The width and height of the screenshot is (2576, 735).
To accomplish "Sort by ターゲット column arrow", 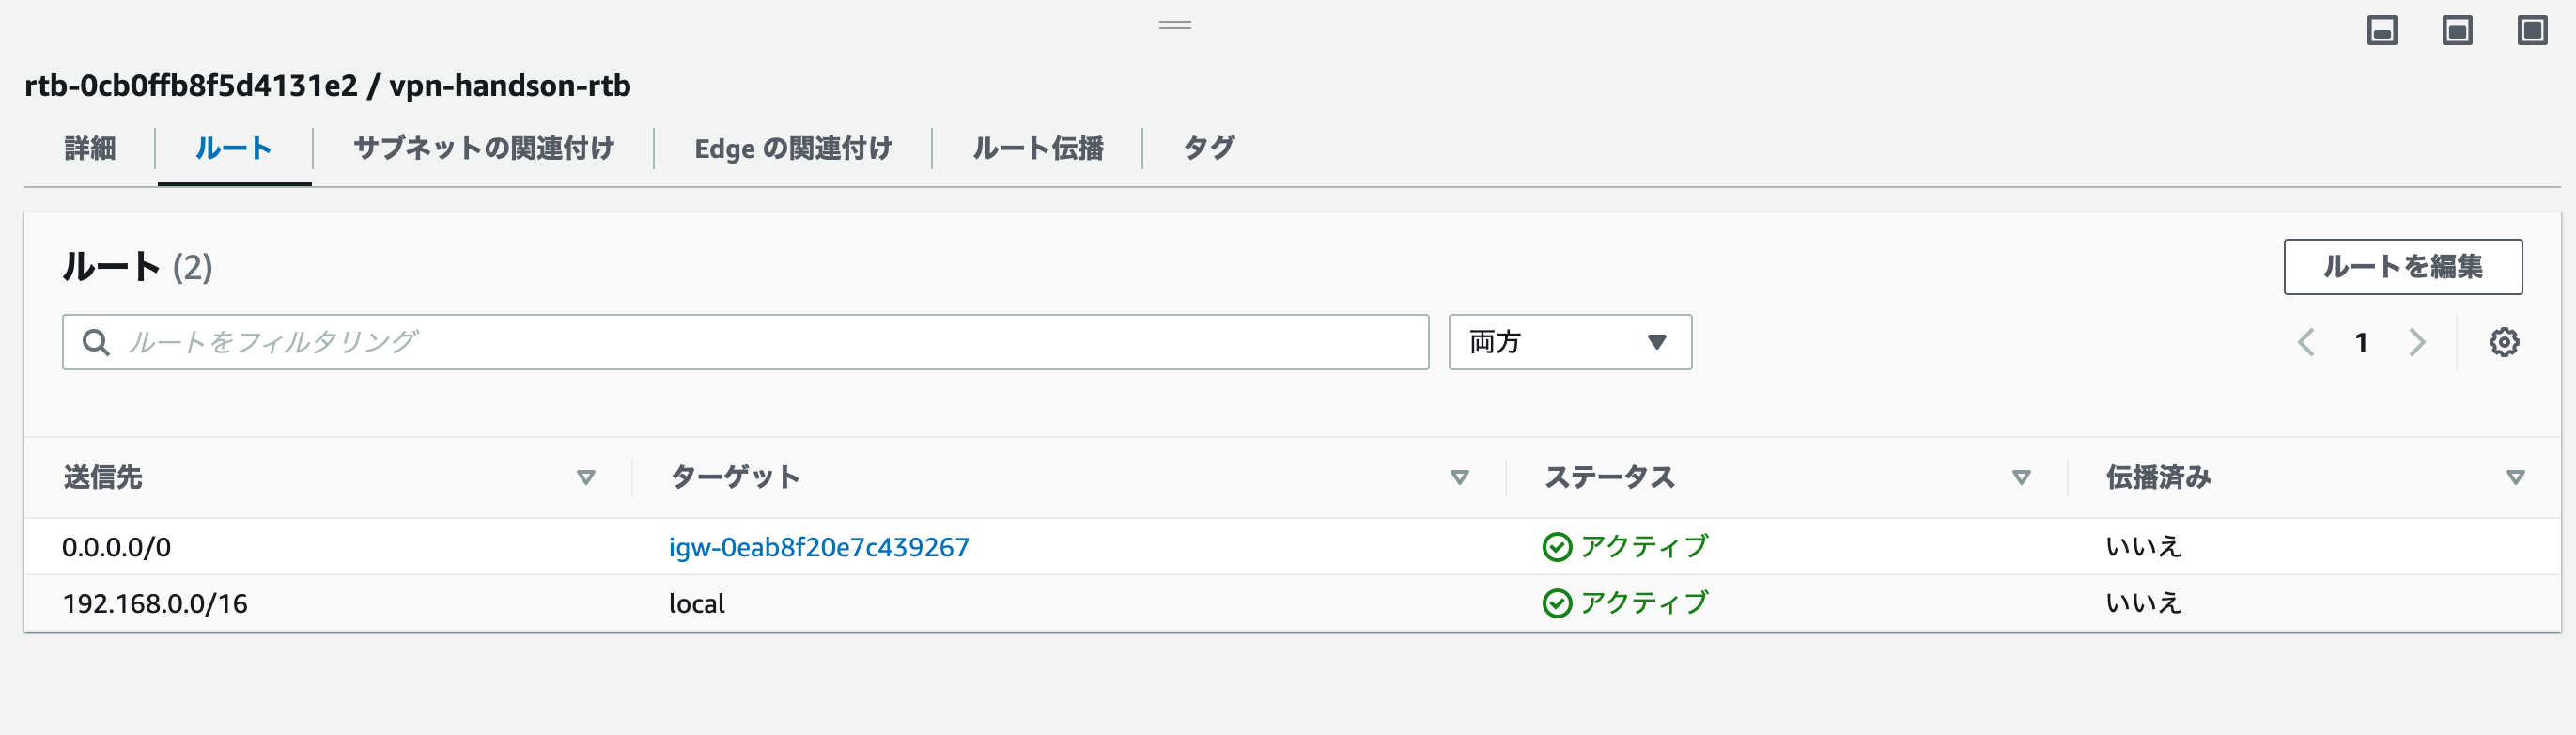I will (x=1459, y=478).
